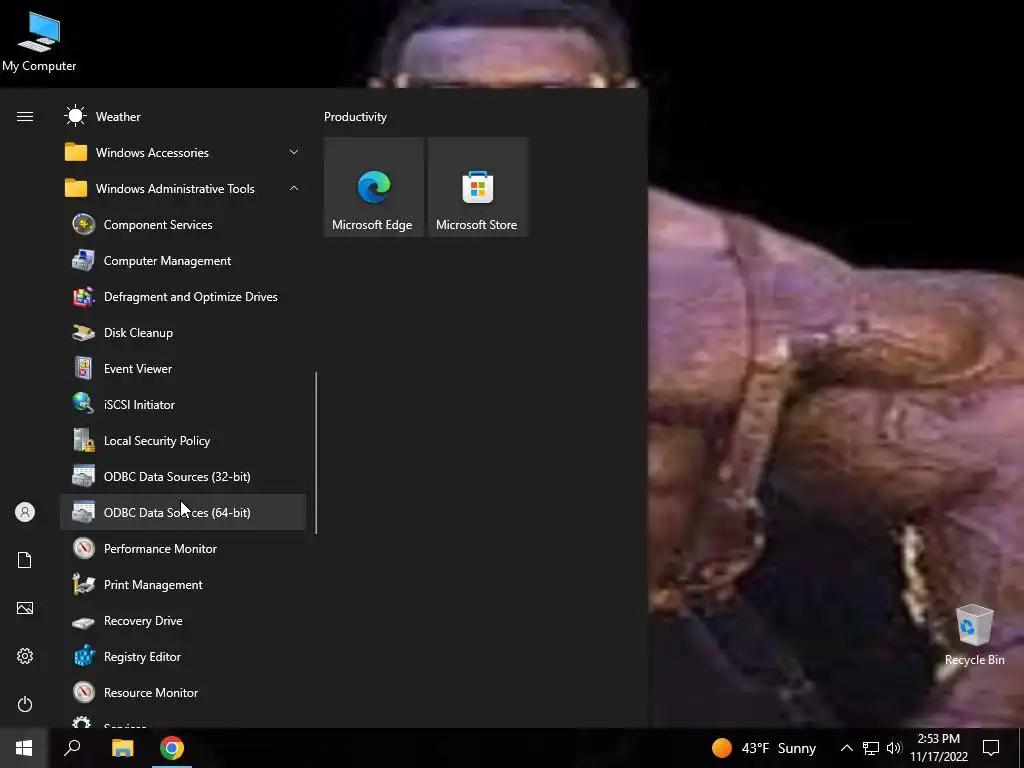The width and height of the screenshot is (1024, 768).
Task: Expand the Windows Accessories folder
Action: tap(183, 153)
